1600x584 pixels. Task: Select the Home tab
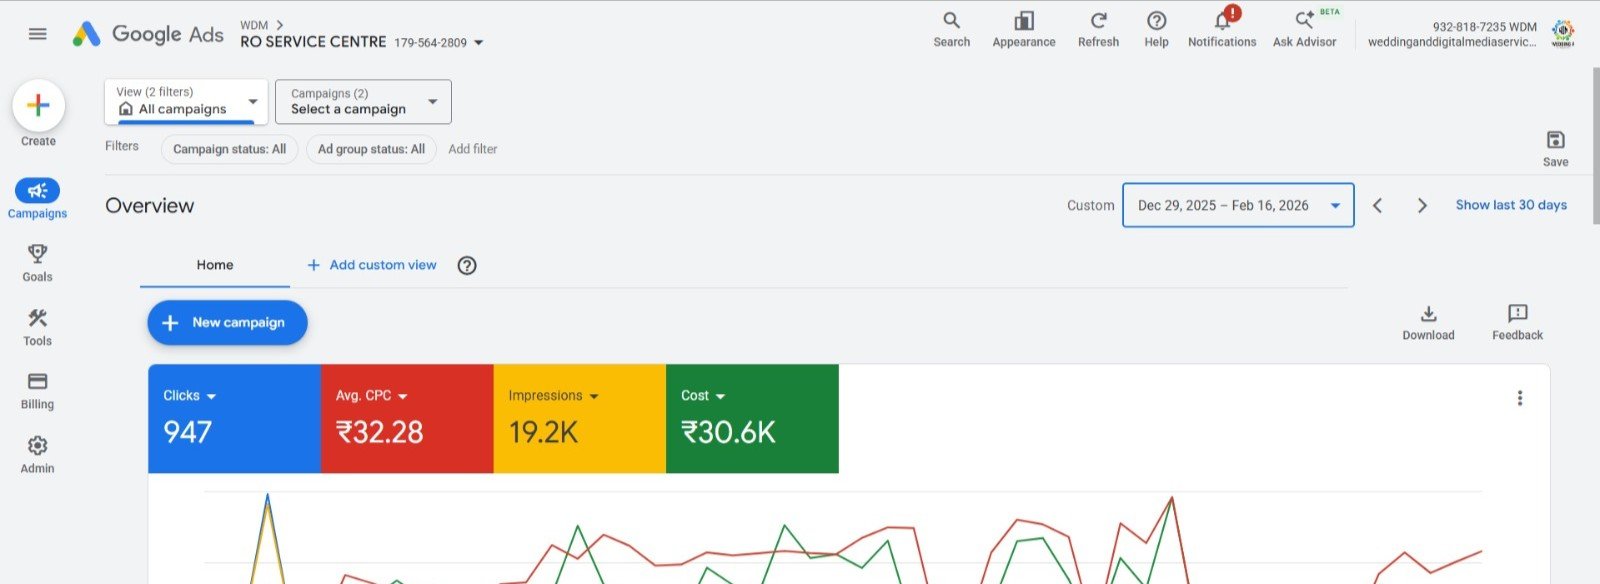click(x=215, y=265)
